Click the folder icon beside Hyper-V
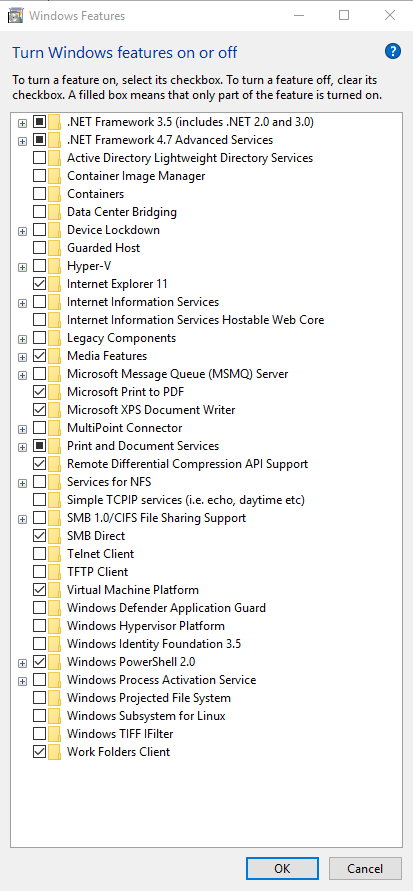Image resolution: width=413 pixels, height=891 pixels. point(55,266)
